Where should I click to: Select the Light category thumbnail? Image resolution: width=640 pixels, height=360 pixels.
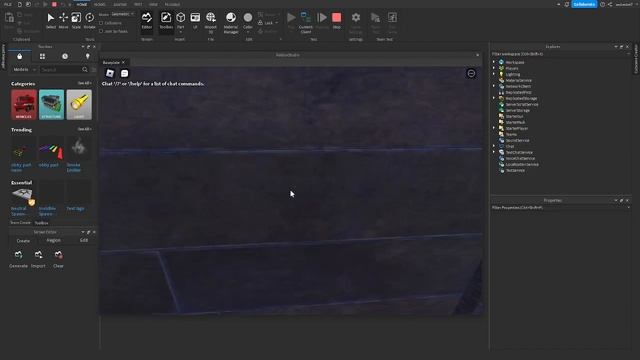coord(79,104)
